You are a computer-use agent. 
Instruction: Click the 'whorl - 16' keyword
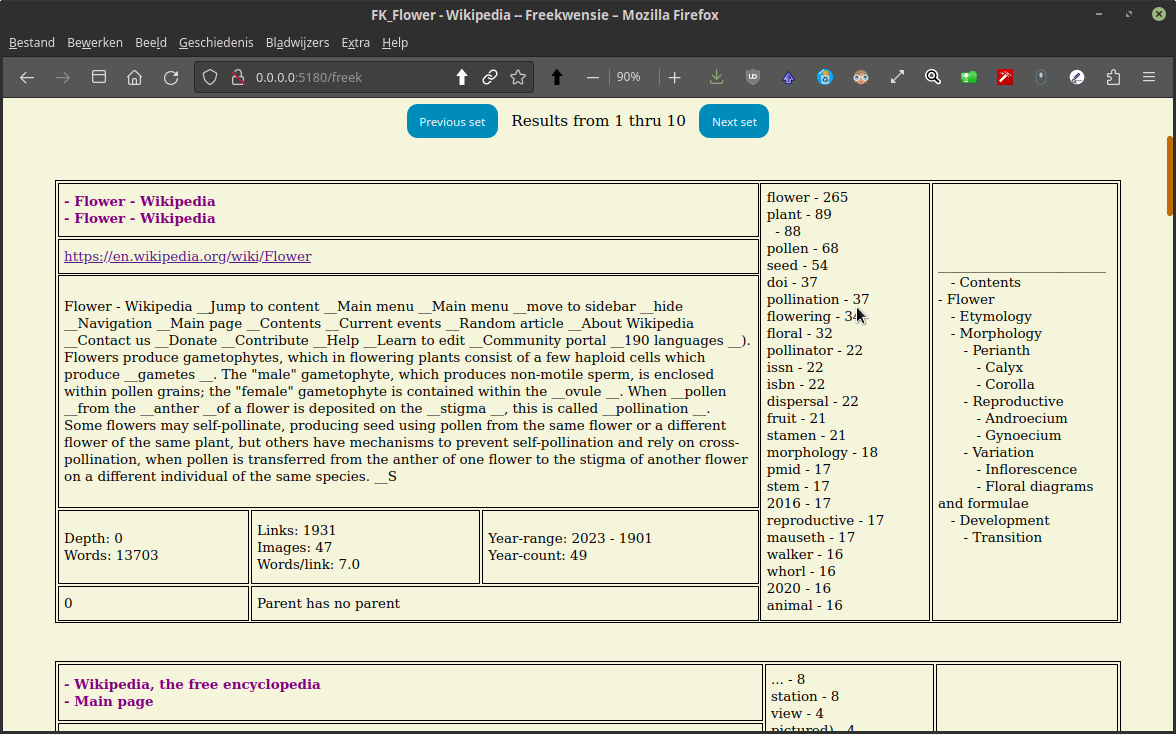[x=801, y=571]
